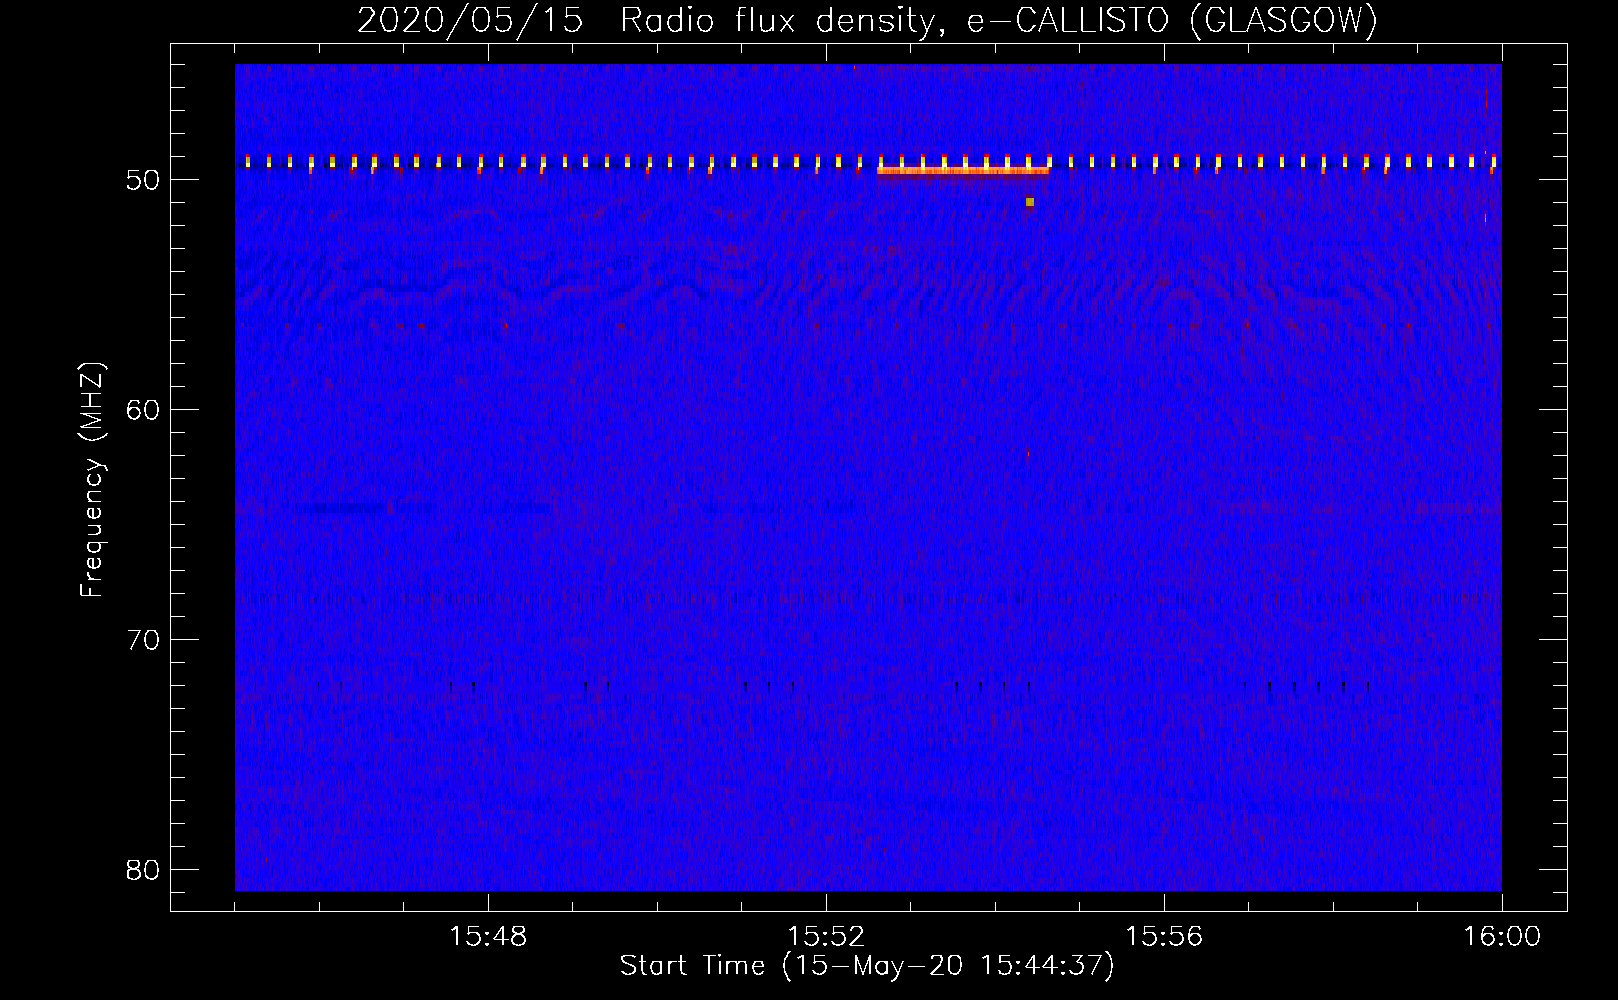Screen dimensions: 1618x1000
Task: Click the 80 frequency tick label
Action: (143, 870)
